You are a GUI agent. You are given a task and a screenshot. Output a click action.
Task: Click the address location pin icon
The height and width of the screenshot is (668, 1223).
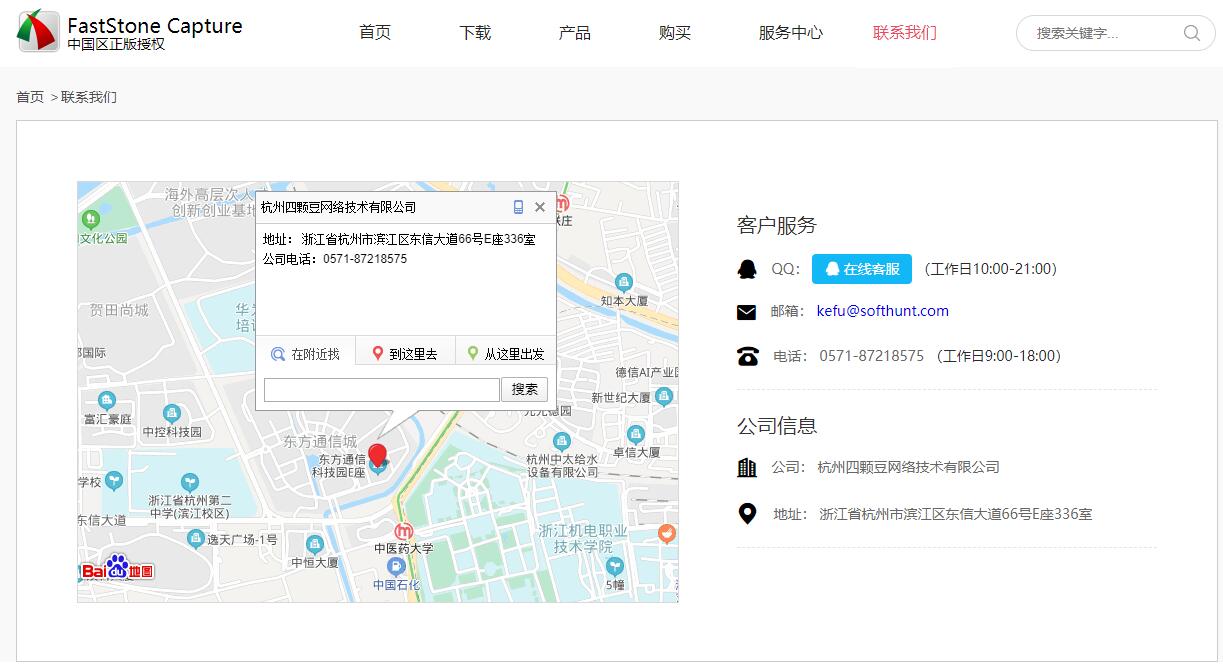pos(747,514)
